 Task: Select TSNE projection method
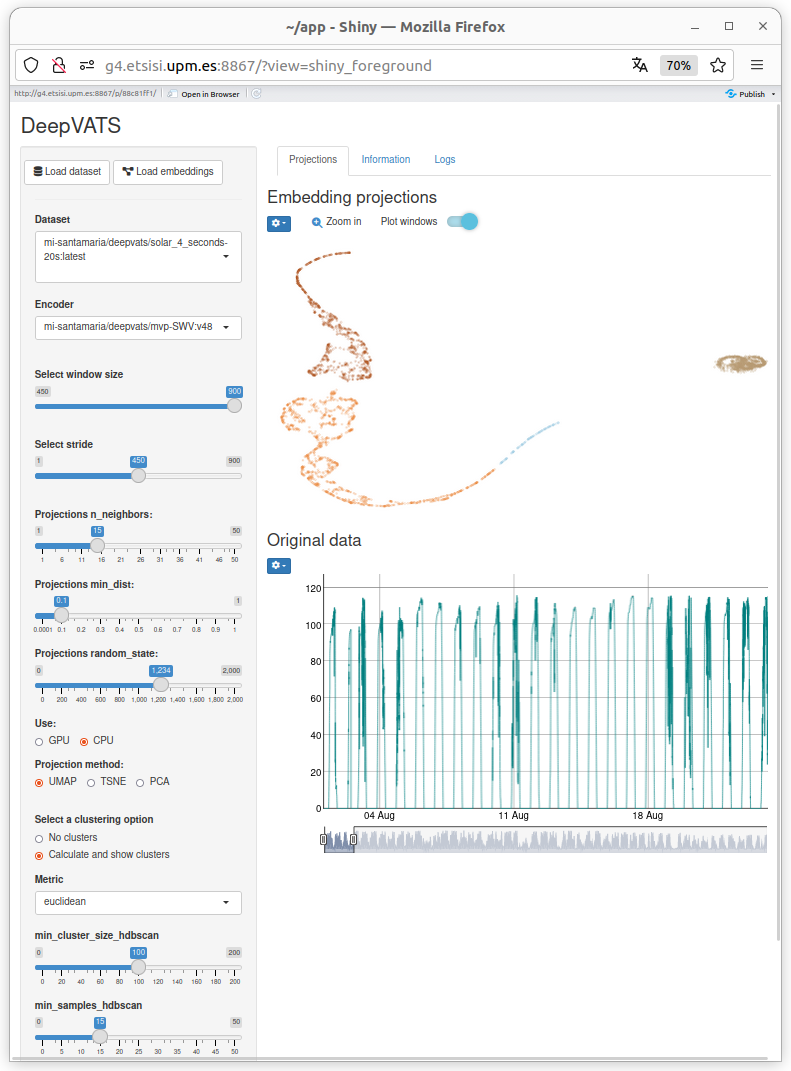coord(91,783)
